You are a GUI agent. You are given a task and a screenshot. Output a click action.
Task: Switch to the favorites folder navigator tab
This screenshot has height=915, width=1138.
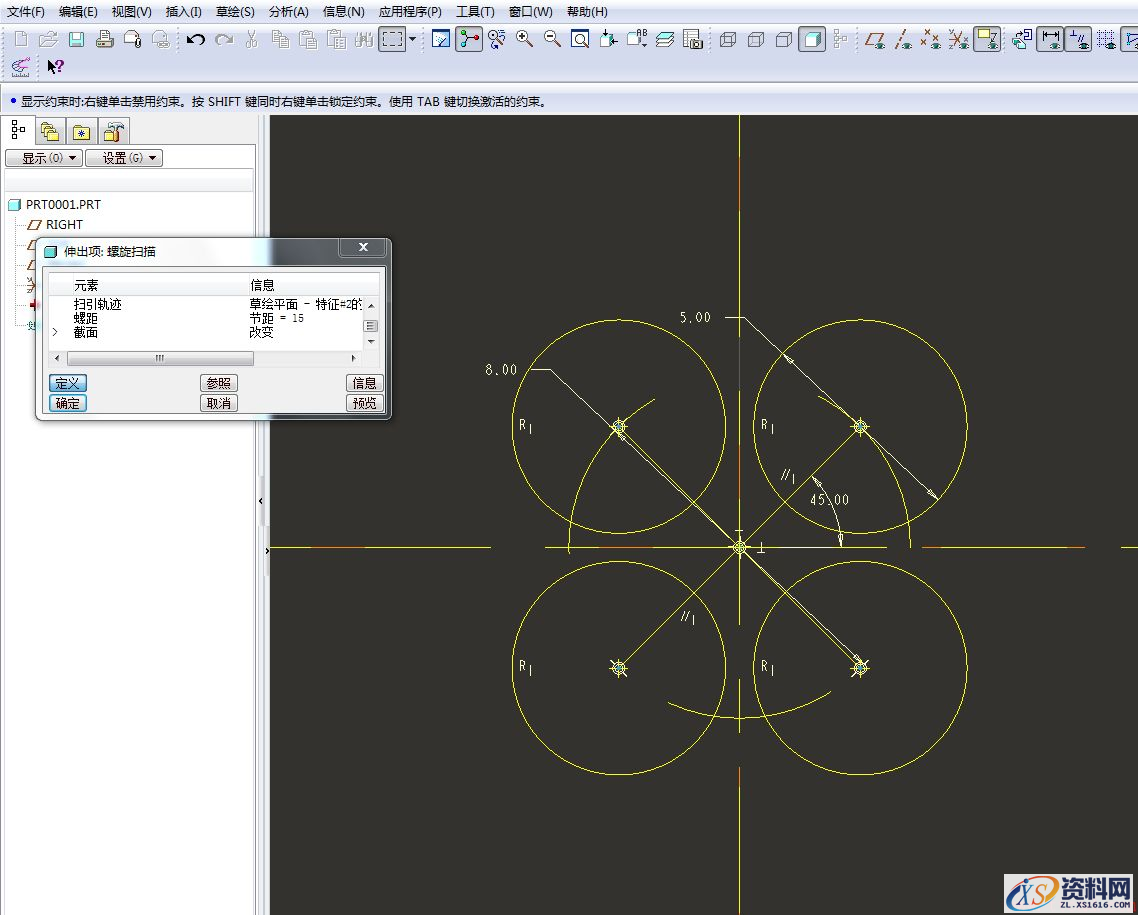pos(81,131)
